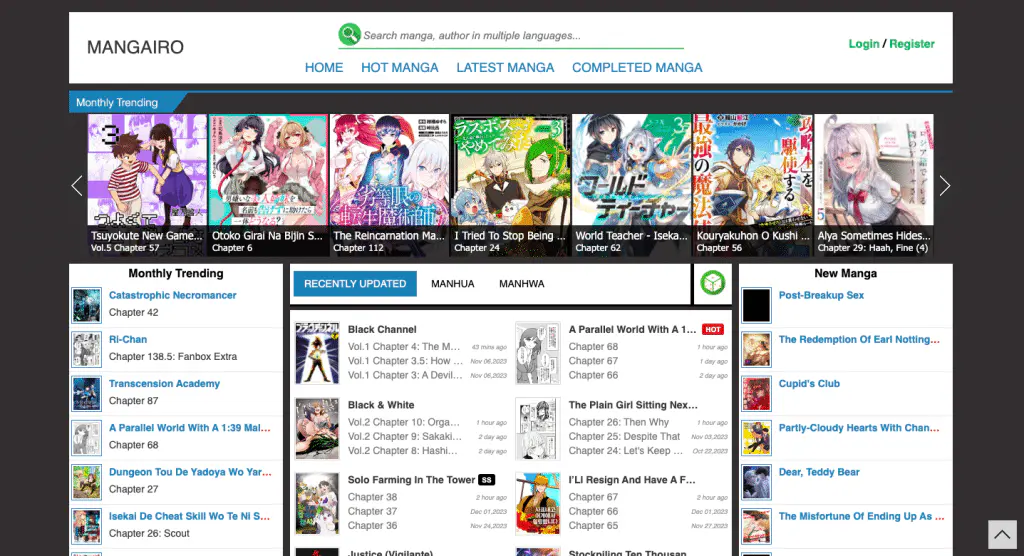
Task: Switch to the MANHUA tab
Action: (453, 284)
